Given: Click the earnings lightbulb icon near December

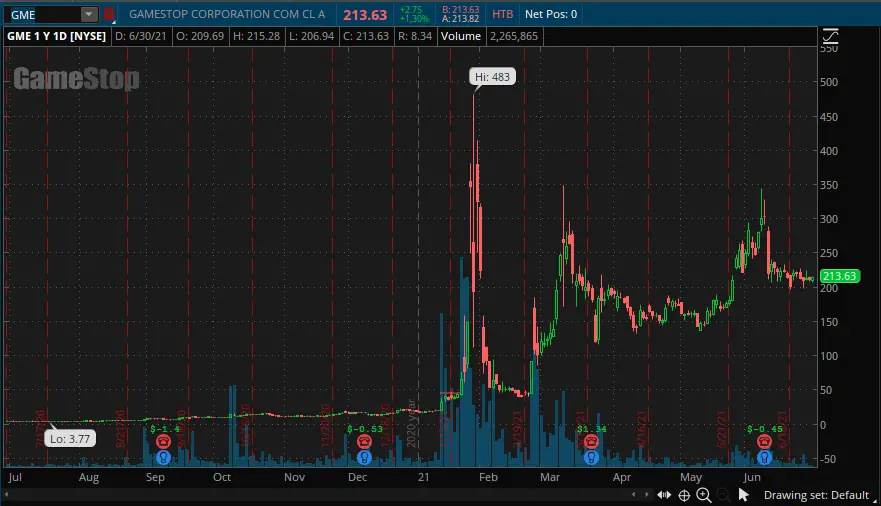Looking at the screenshot, I should pos(364,457).
